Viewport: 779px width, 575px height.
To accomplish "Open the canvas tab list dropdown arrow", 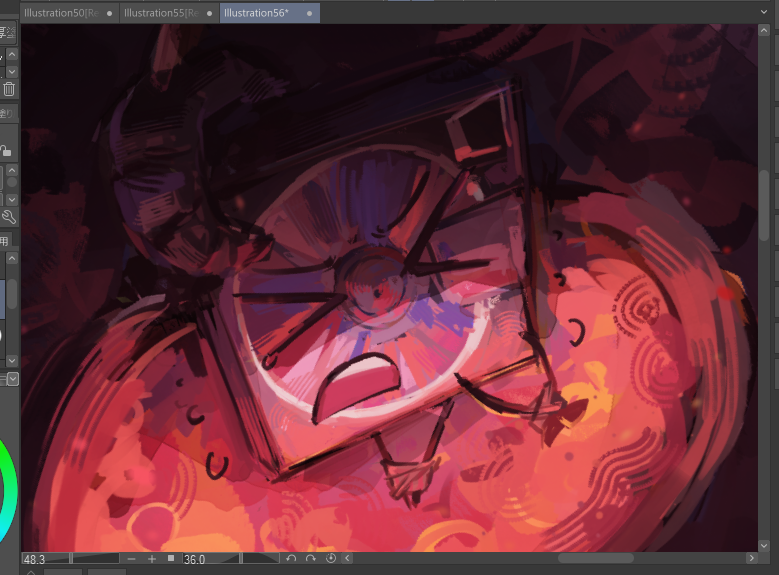I will pos(764,11).
